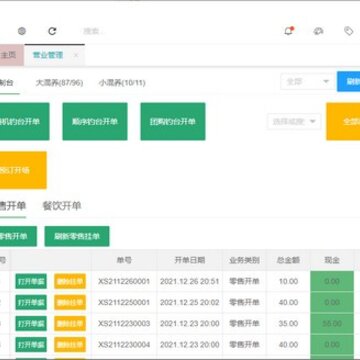Click the 总金额 column header
The height and width of the screenshot is (360, 360).
click(288, 260)
